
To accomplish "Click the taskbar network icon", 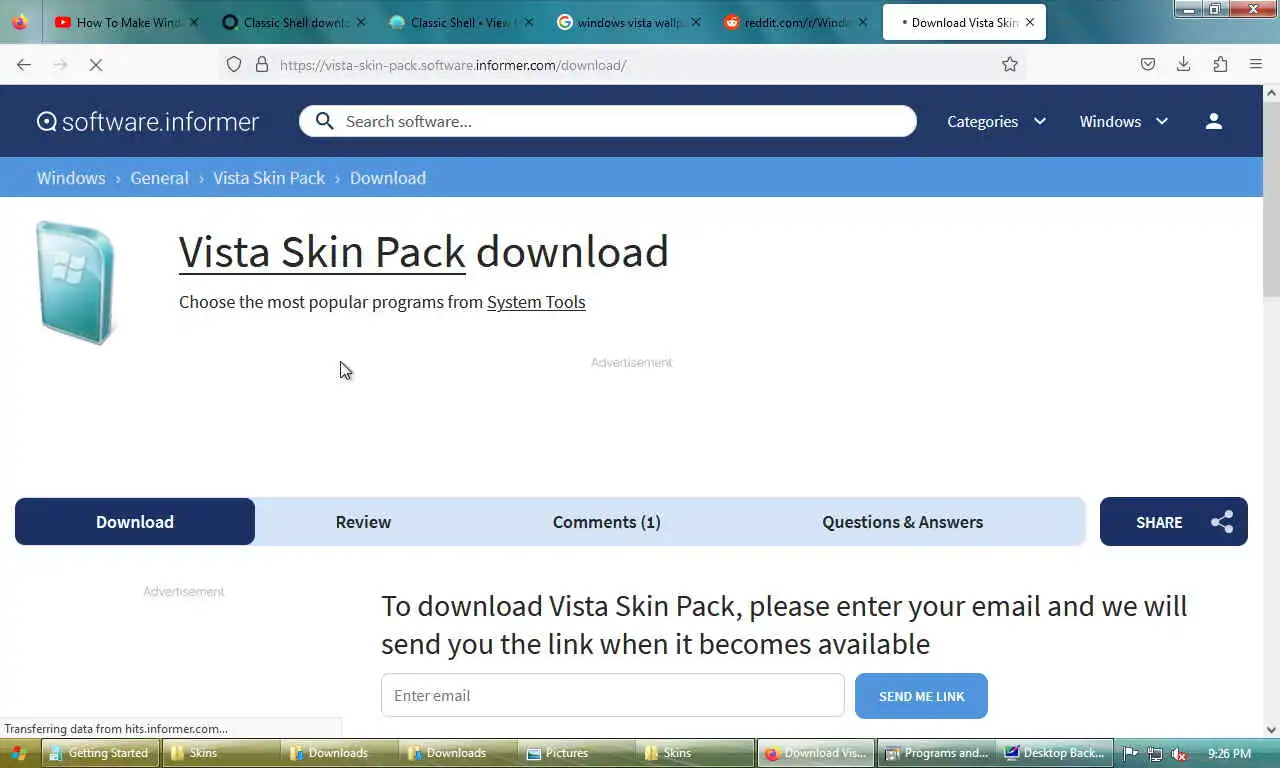I will pyautogui.click(x=1155, y=754).
